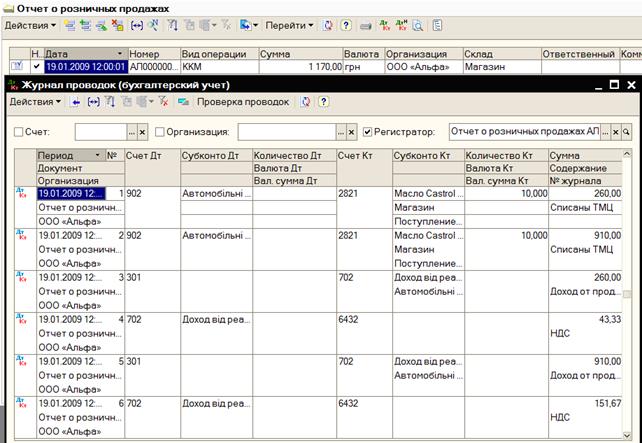The width and height of the screenshot is (642, 443).
Task: Enable the Организация filter checkbox
Action: pos(159,131)
